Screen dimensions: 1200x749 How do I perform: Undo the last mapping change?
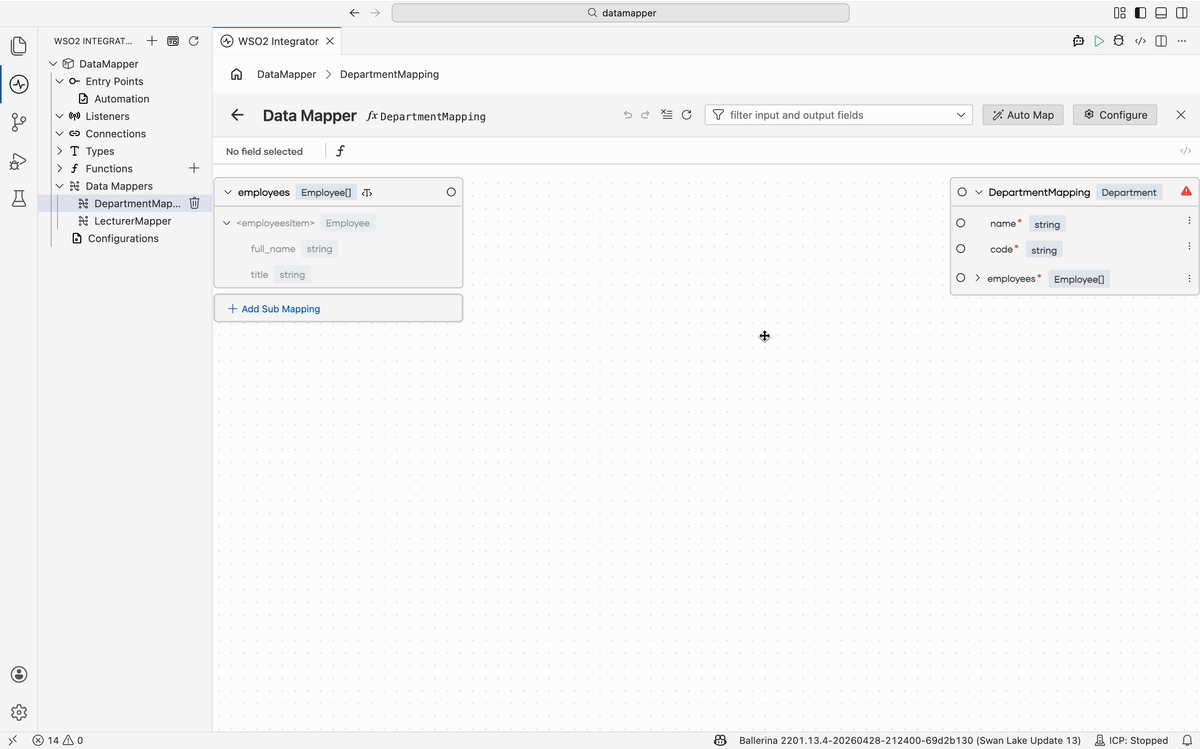[628, 115]
